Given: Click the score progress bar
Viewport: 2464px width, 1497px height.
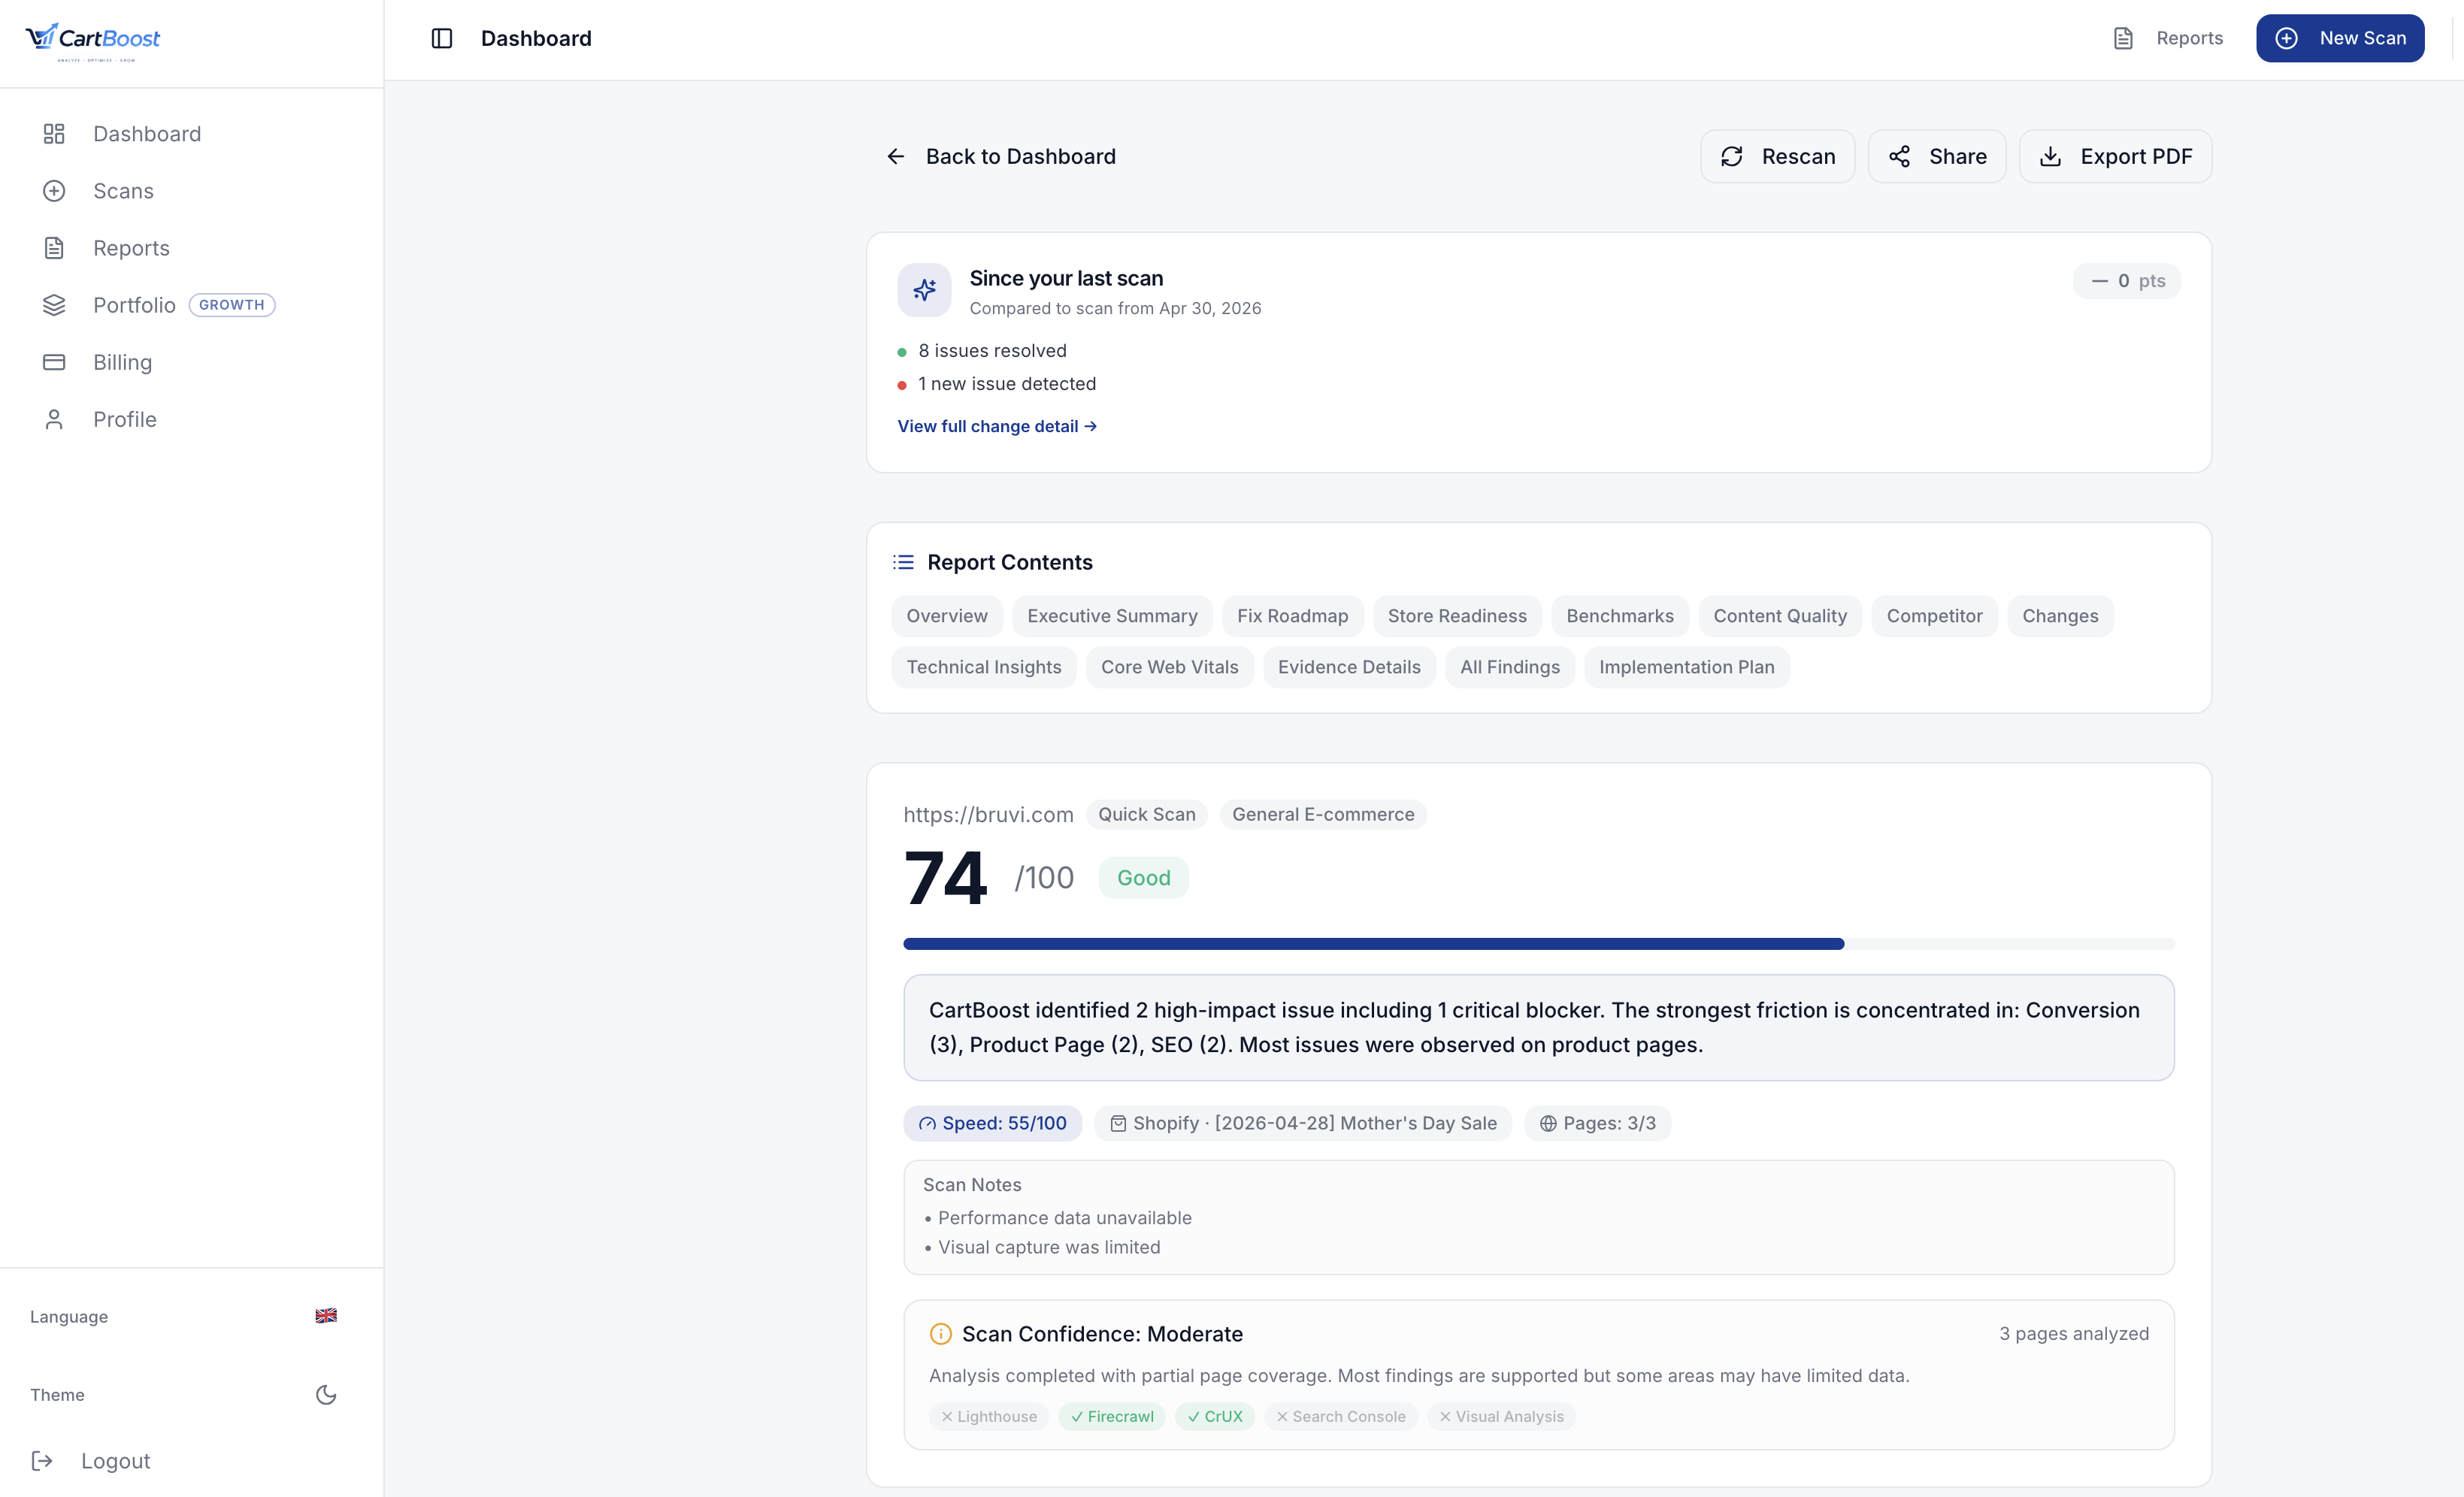Looking at the screenshot, I should (x=1538, y=944).
